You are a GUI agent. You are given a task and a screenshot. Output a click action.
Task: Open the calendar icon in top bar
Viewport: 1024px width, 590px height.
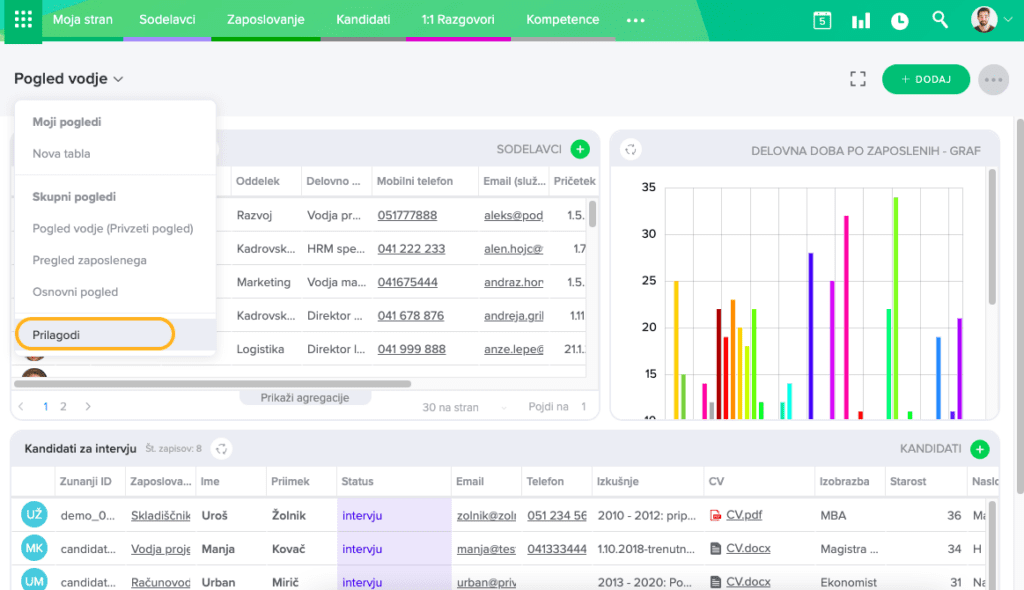click(822, 20)
